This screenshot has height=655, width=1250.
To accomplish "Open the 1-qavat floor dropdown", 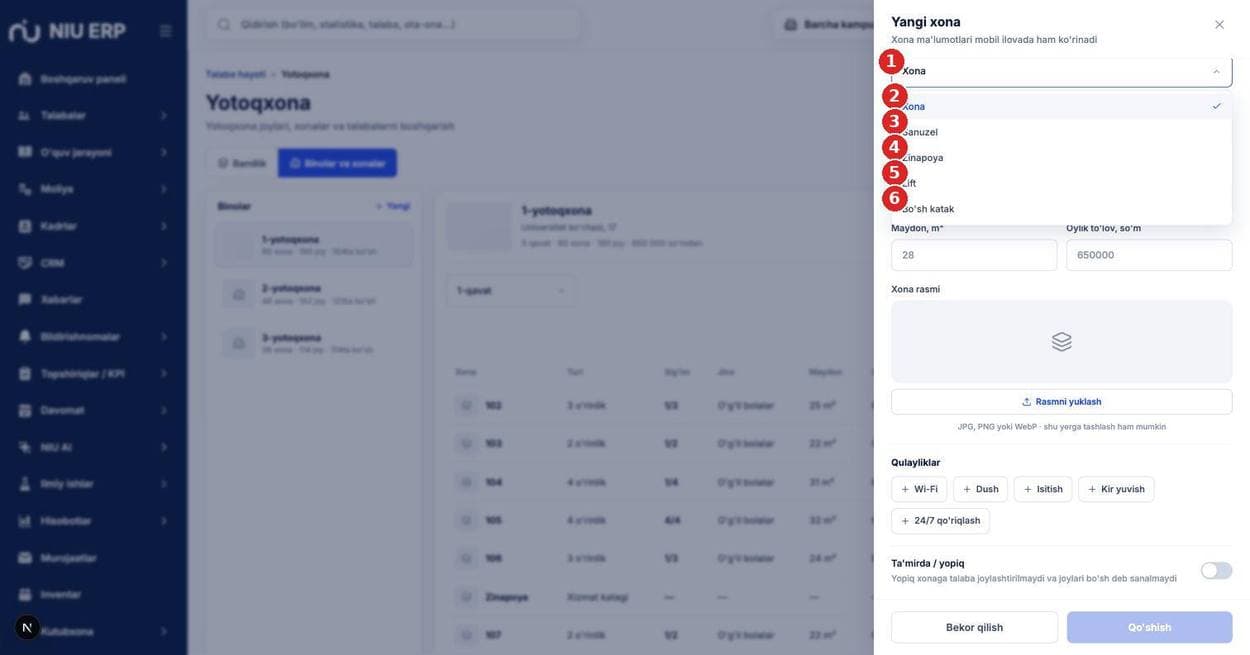I will (x=511, y=291).
